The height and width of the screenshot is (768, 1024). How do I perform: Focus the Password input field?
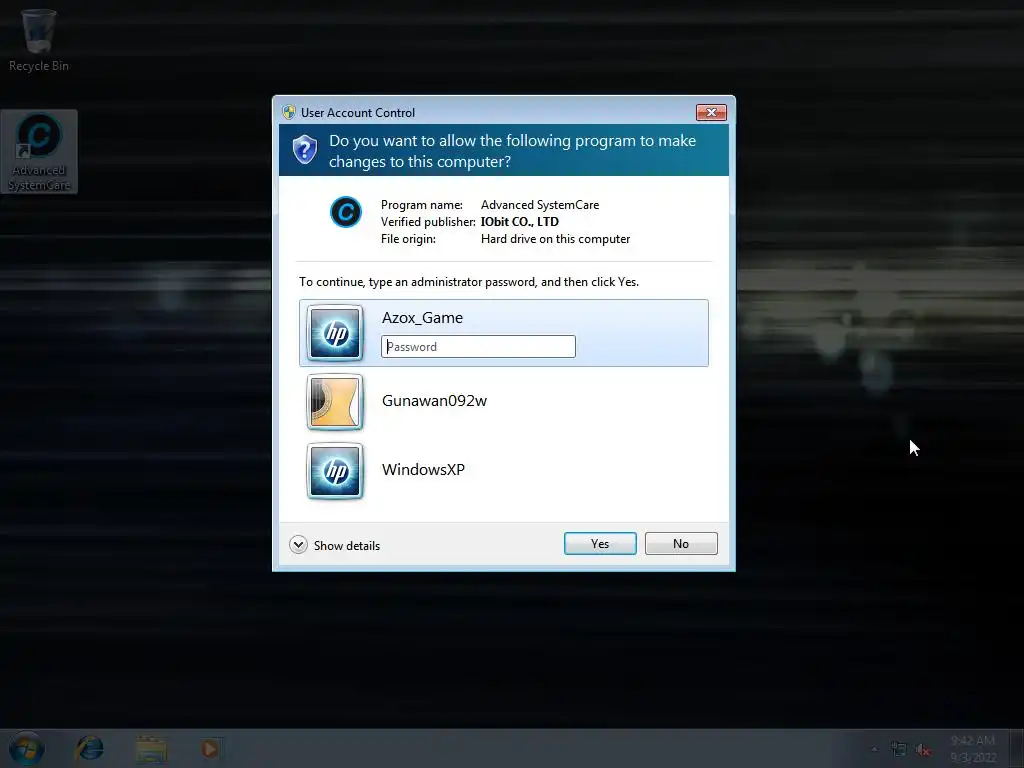[x=478, y=347]
